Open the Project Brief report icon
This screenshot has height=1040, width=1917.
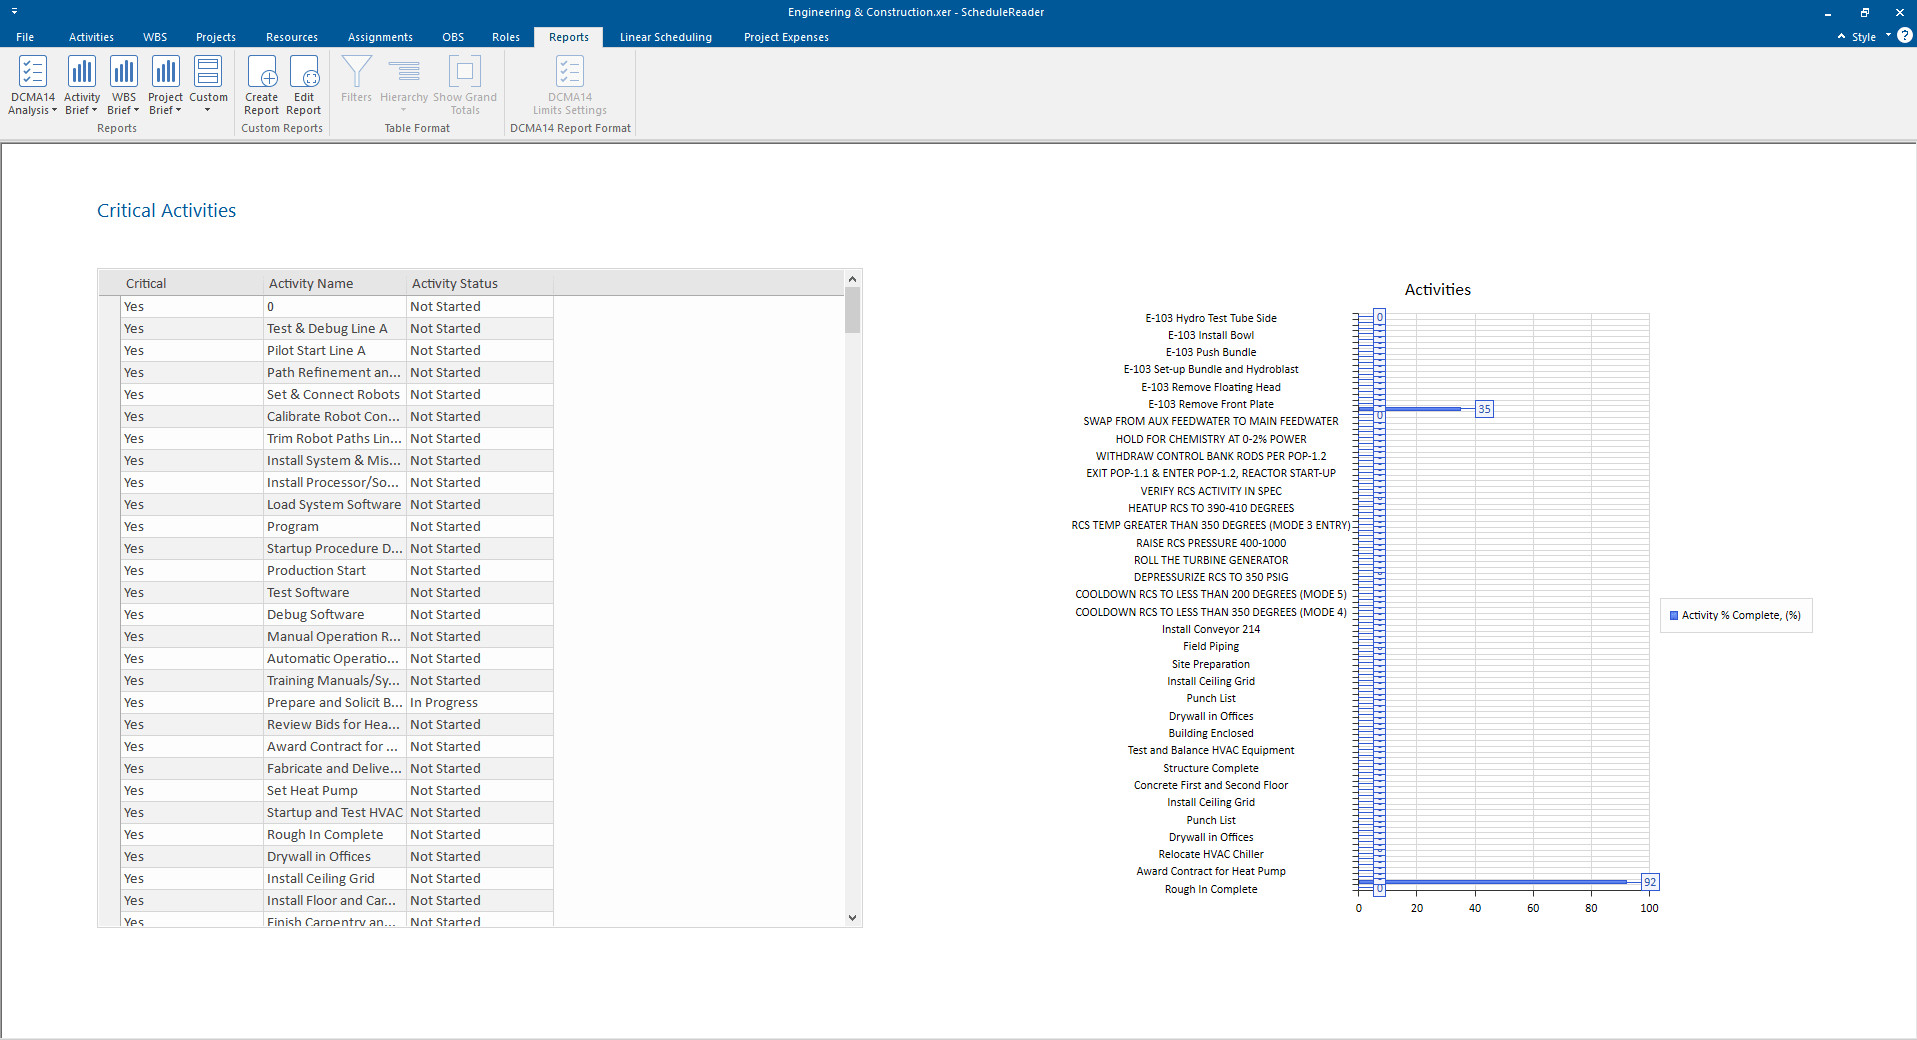(165, 72)
